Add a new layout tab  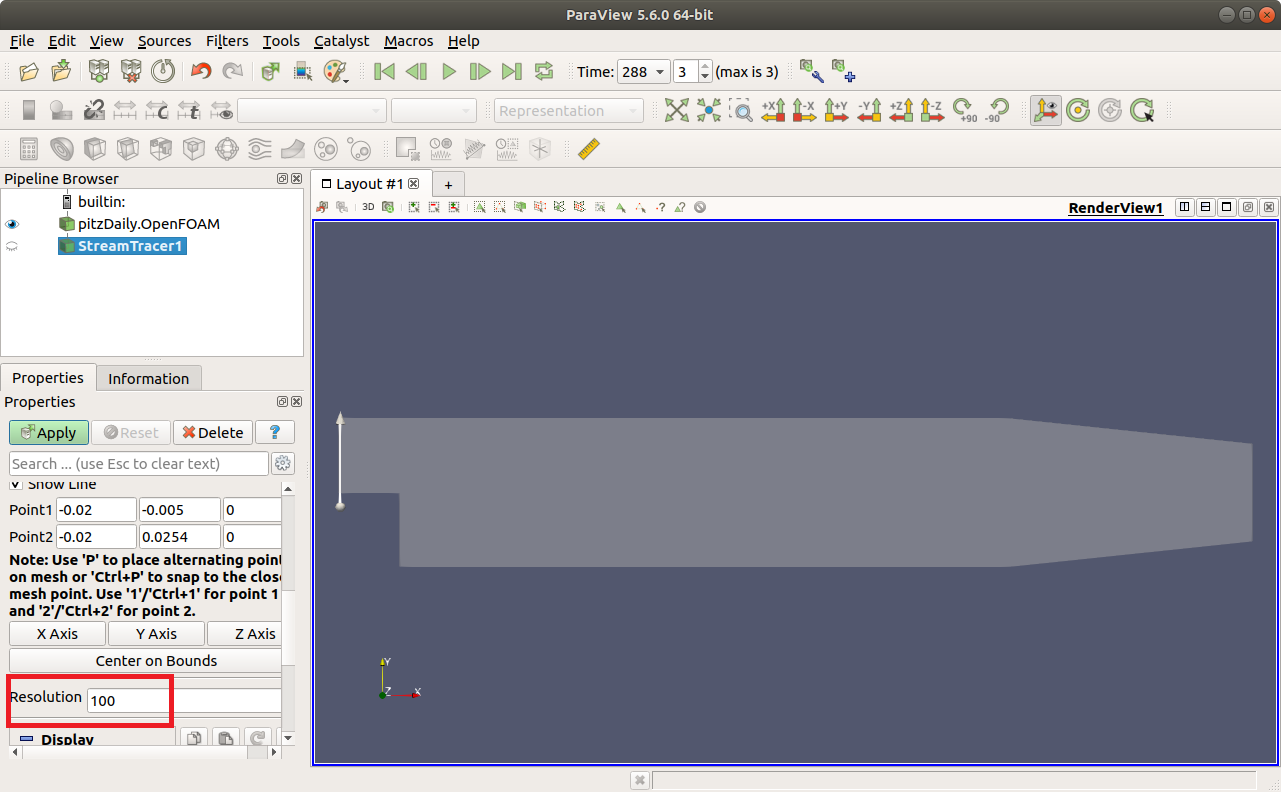click(448, 185)
